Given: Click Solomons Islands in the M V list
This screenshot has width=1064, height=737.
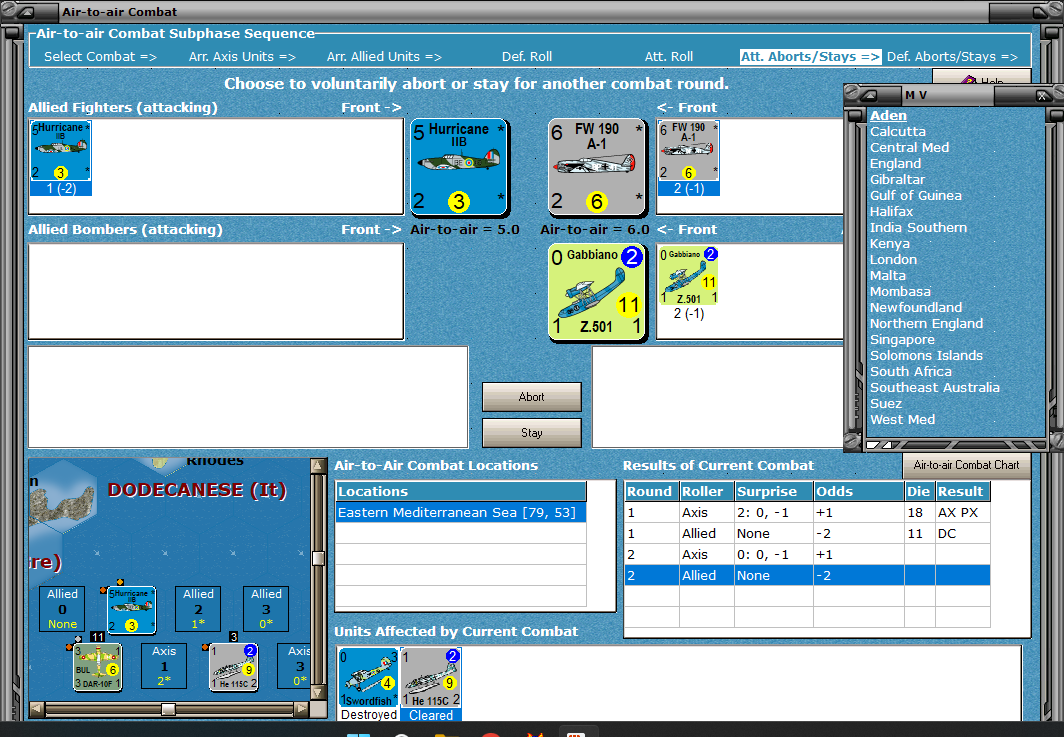Looking at the screenshot, I should (x=926, y=356).
